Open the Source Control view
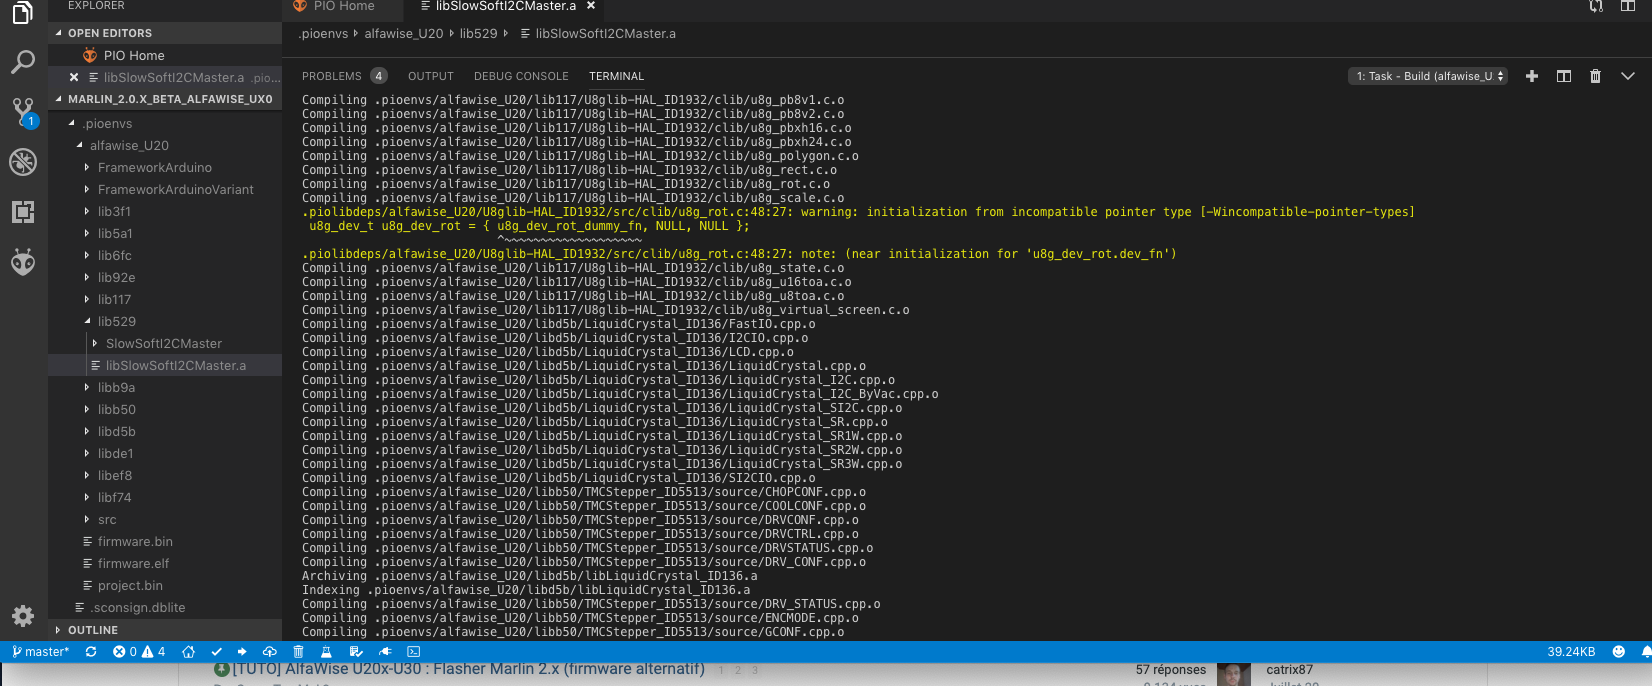Image resolution: width=1652 pixels, height=686 pixels. pos(23,111)
